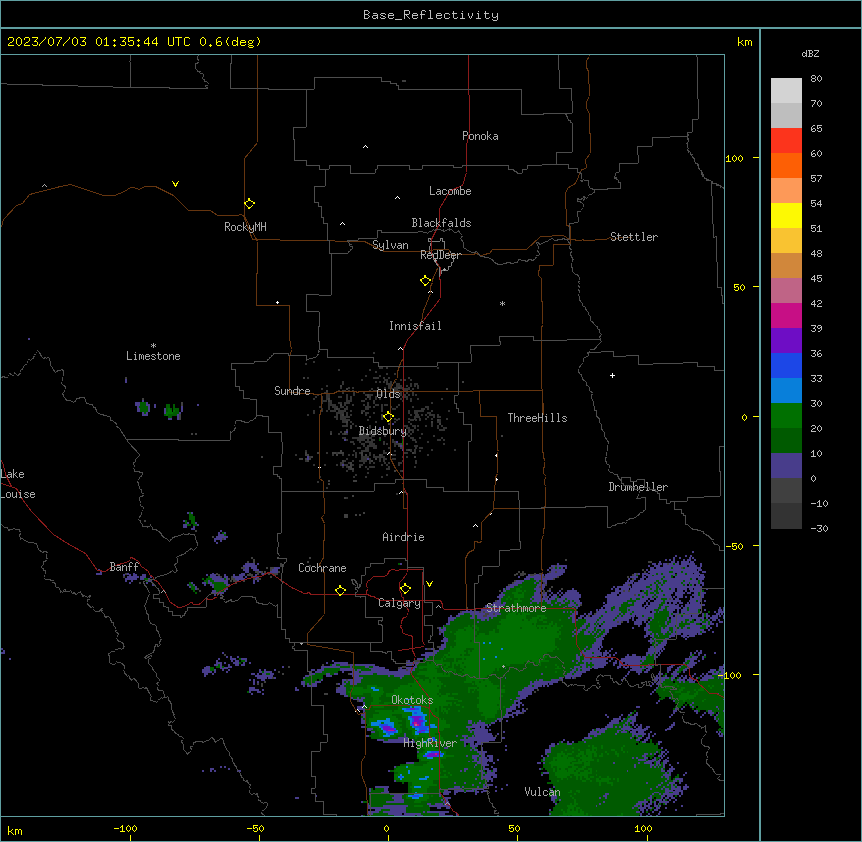Click the Stettler town label

[634, 237]
